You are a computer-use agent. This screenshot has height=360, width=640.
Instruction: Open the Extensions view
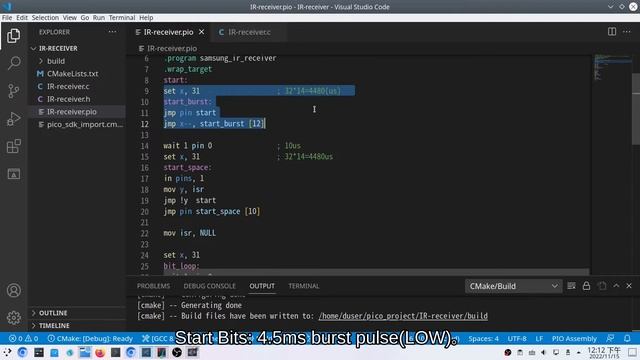pos(13,146)
